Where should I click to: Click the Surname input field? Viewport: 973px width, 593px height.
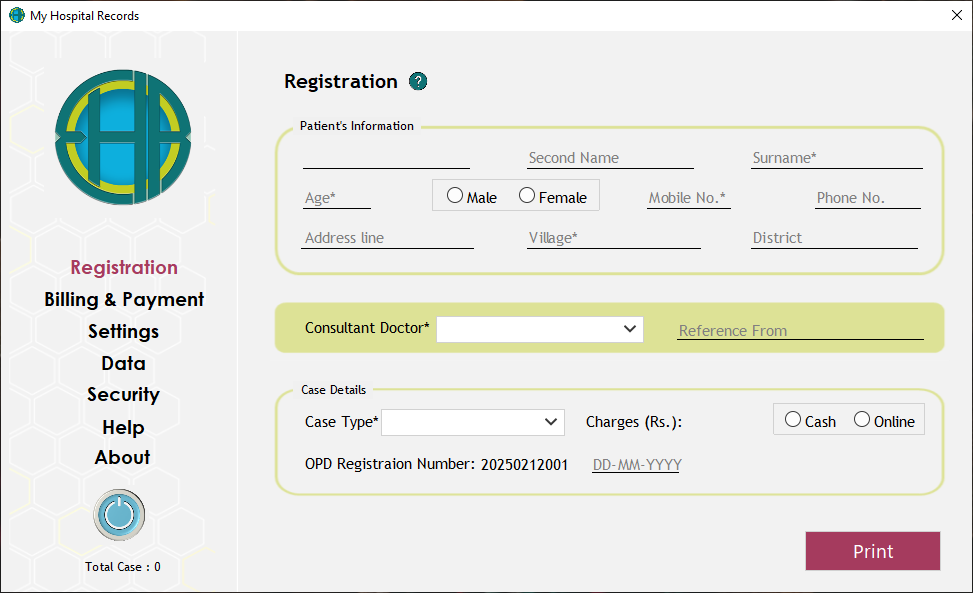point(836,158)
